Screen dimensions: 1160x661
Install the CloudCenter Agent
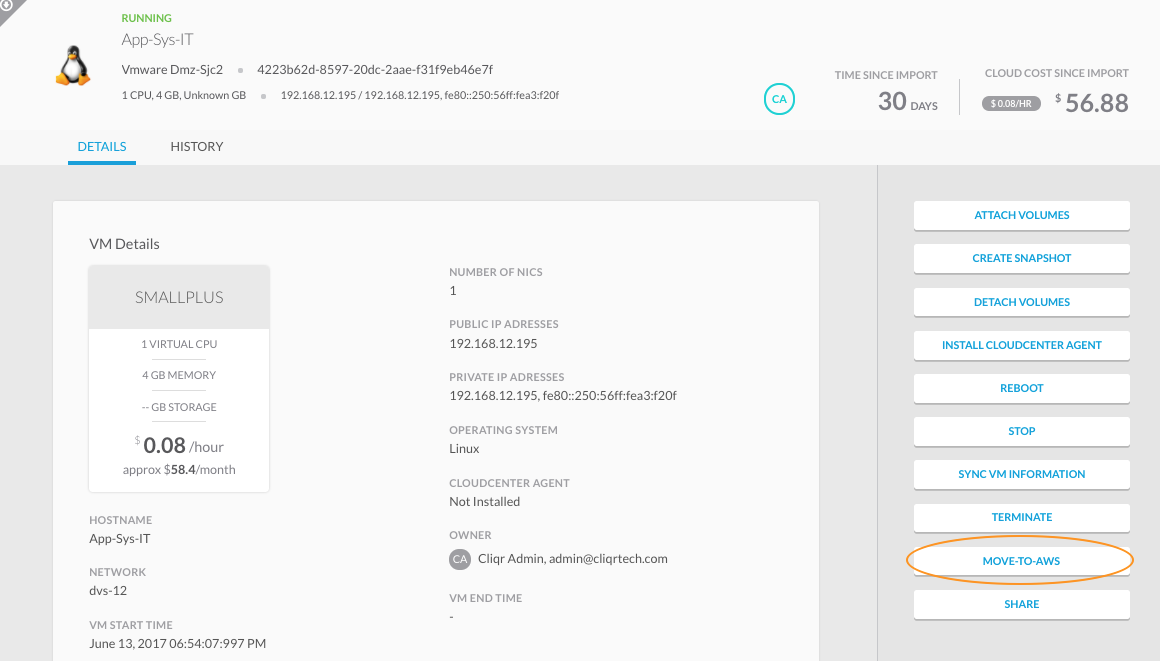point(1021,345)
